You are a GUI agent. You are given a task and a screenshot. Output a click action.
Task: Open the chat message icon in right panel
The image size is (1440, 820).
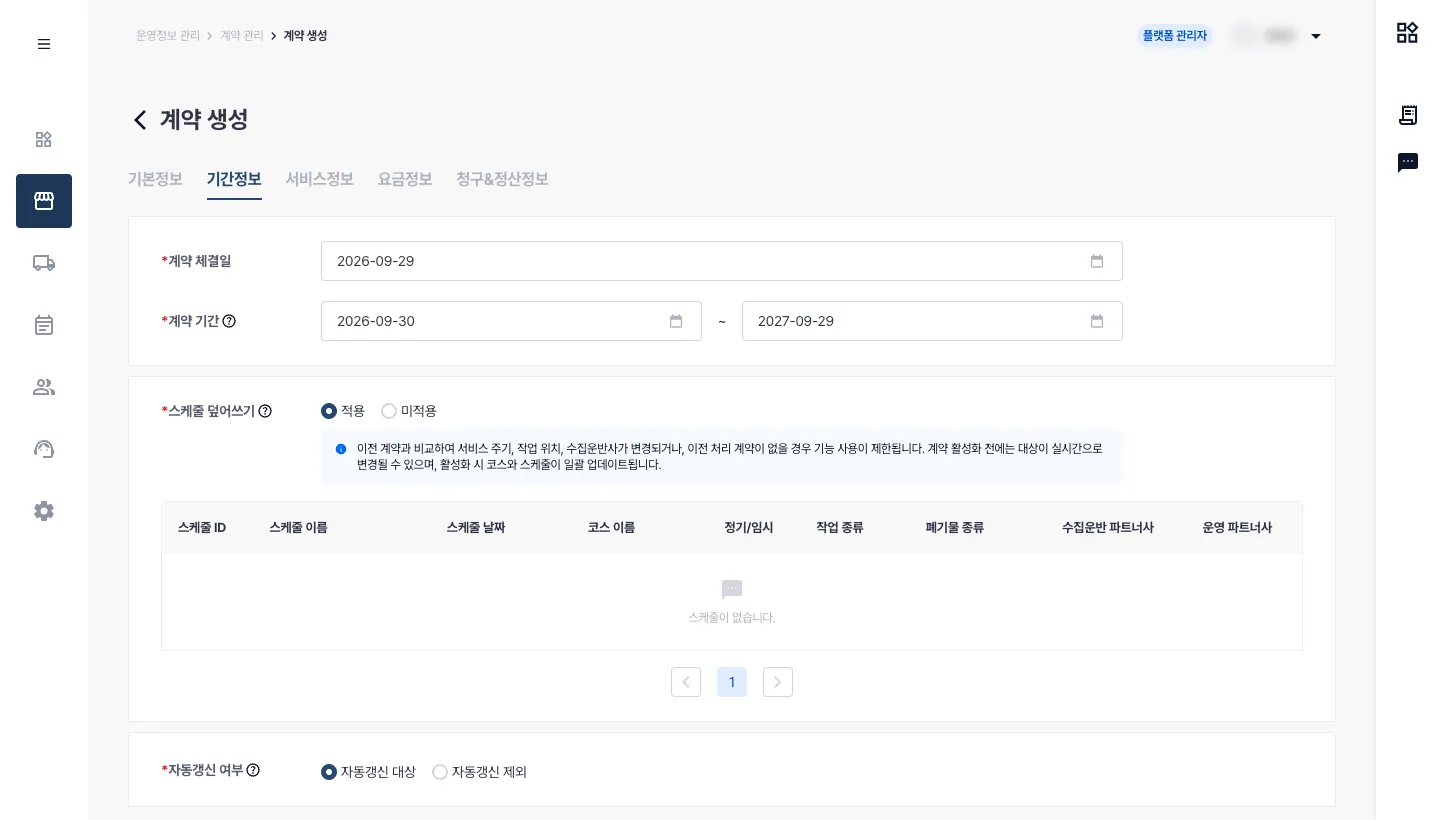click(x=1408, y=162)
